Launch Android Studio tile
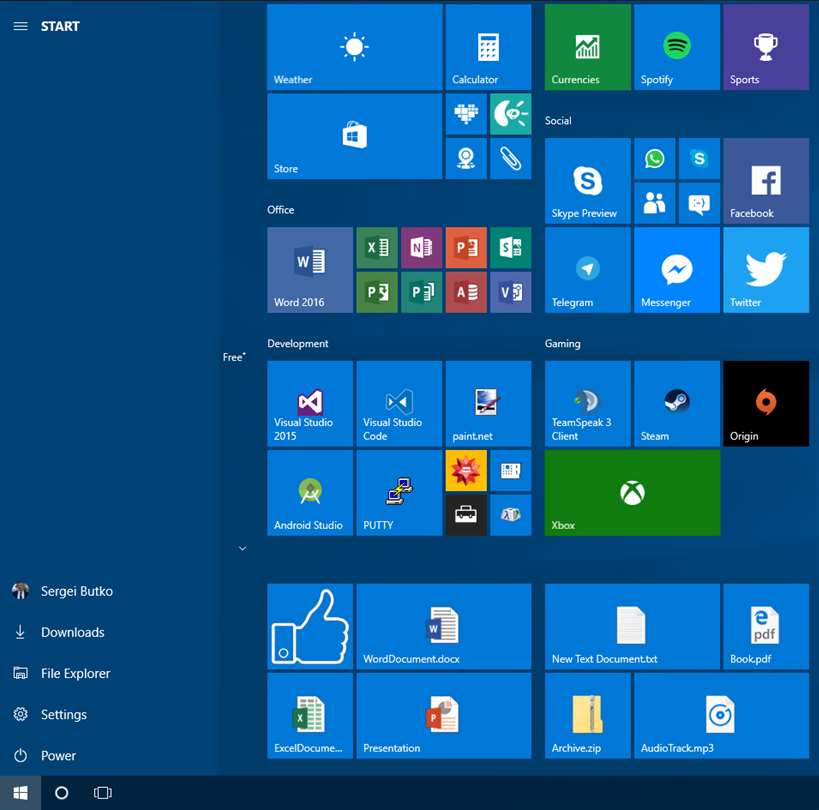The height and width of the screenshot is (810, 819). pyautogui.click(x=310, y=493)
